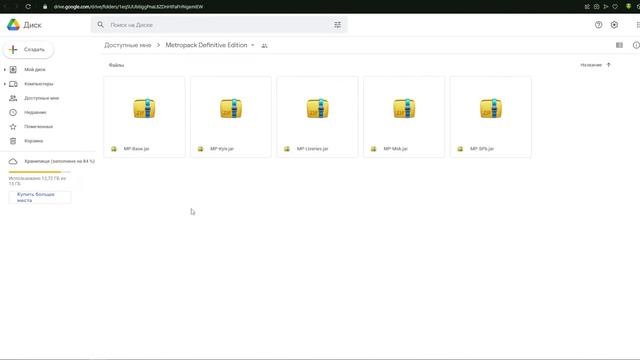Viewport: 640px width, 360px height.
Task: Reload the page in the browser
Action: click(28, 7)
